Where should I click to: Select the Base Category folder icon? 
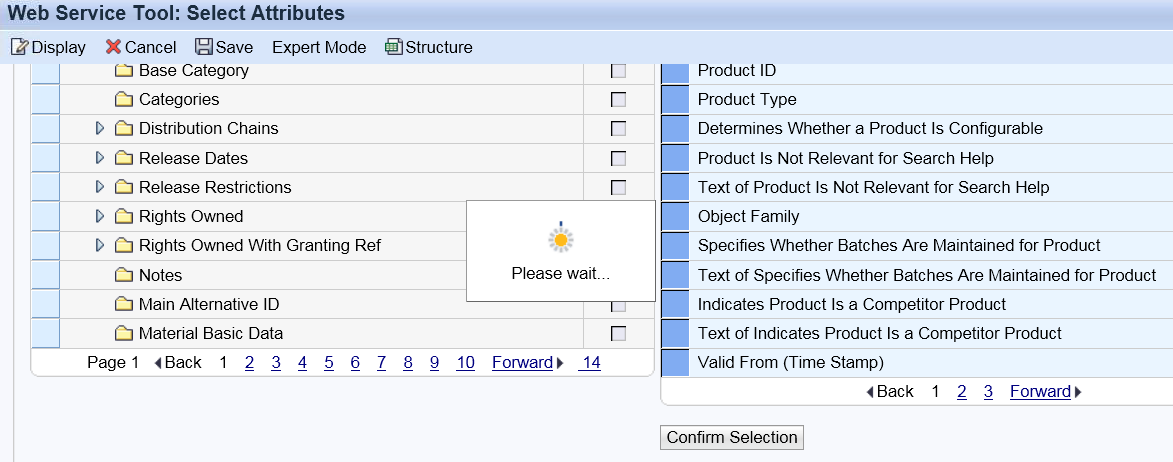(124, 71)
